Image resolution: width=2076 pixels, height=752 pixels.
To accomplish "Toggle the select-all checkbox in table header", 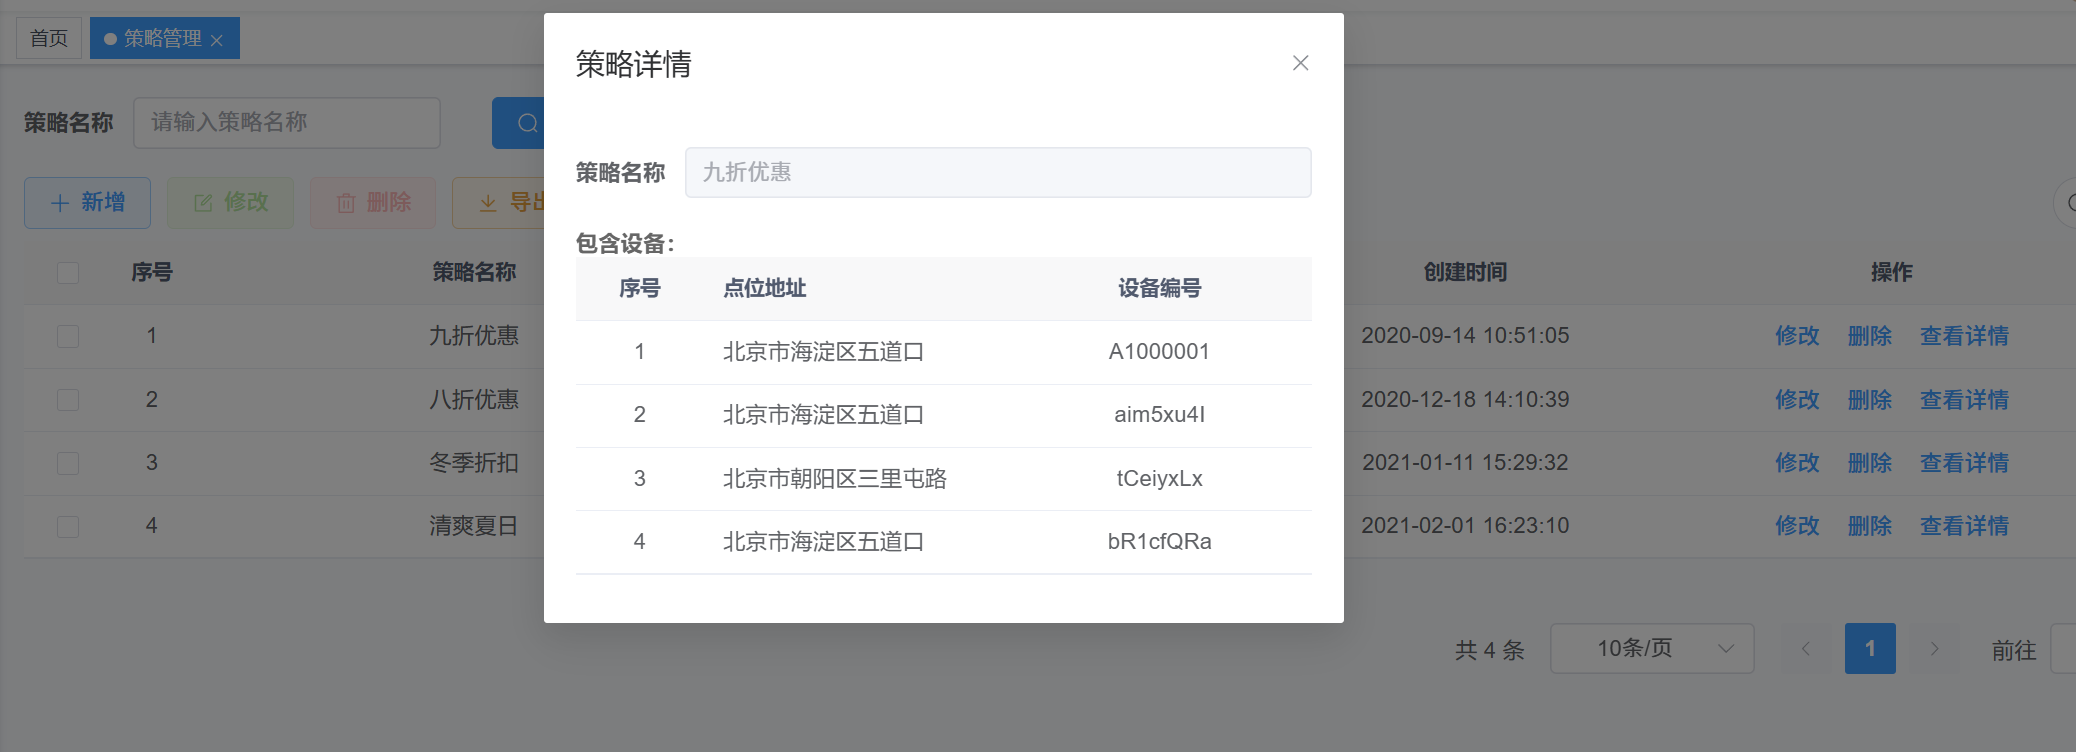I will coord(68,273).
